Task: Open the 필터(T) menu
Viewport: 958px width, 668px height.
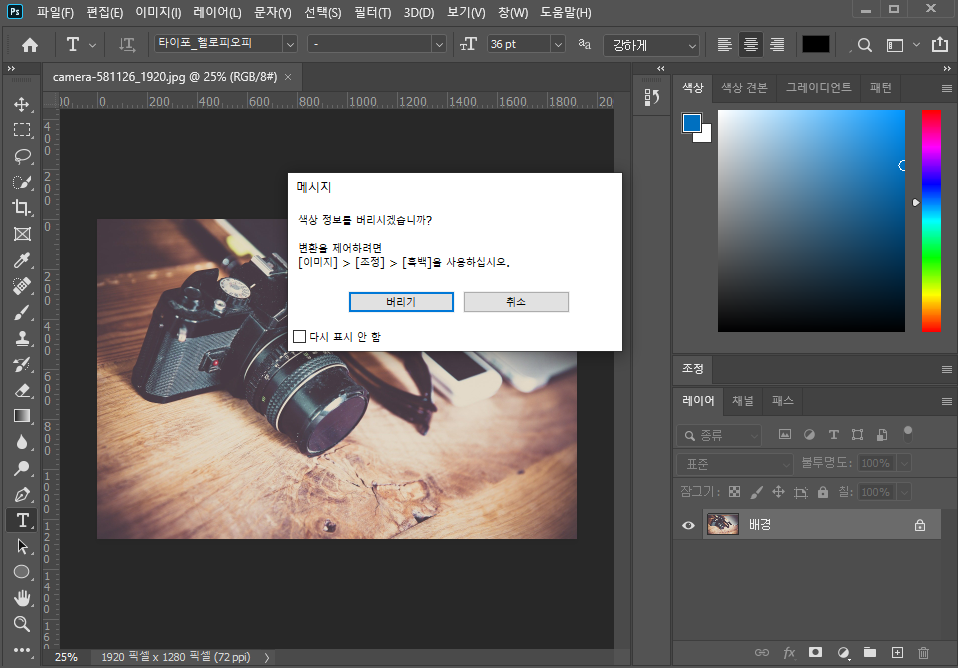Action: pos(373,12)
